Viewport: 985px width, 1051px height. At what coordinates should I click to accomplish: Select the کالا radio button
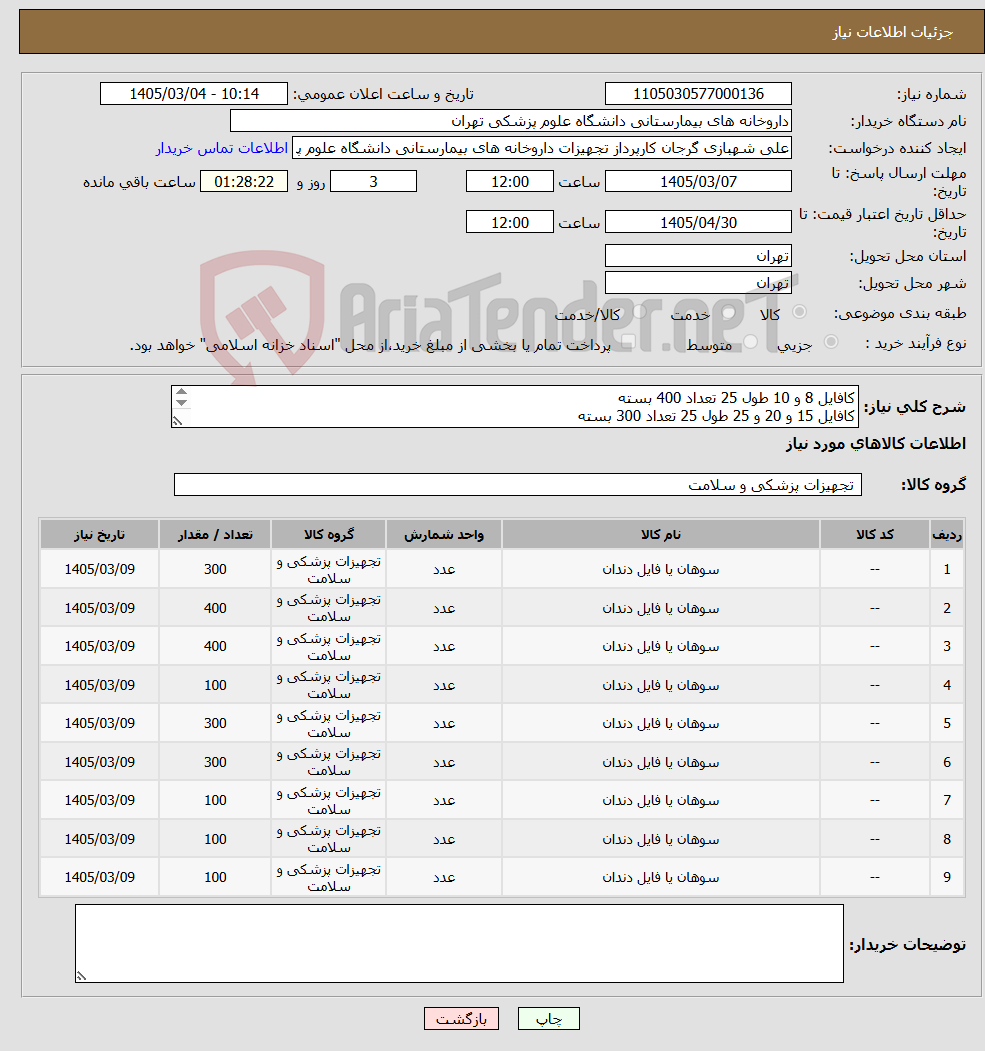(x=799, y=312)
